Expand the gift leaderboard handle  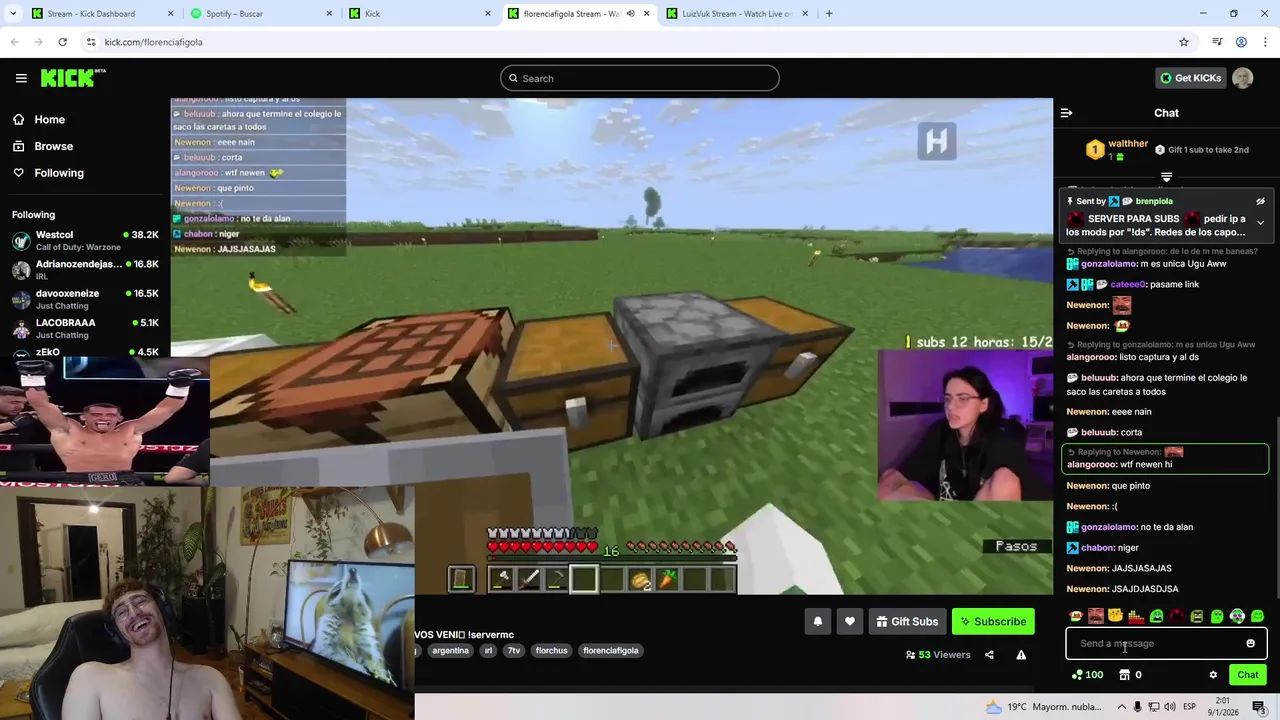1166,177
